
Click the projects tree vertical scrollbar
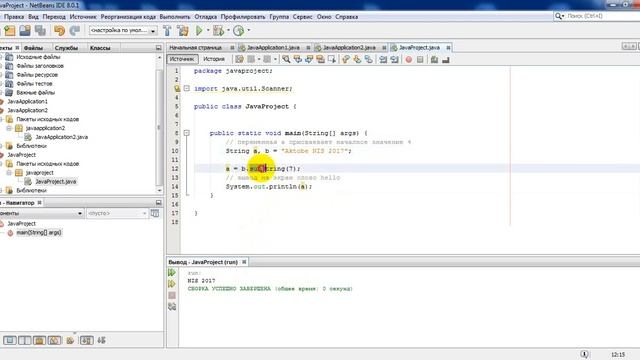coord(160,127)
